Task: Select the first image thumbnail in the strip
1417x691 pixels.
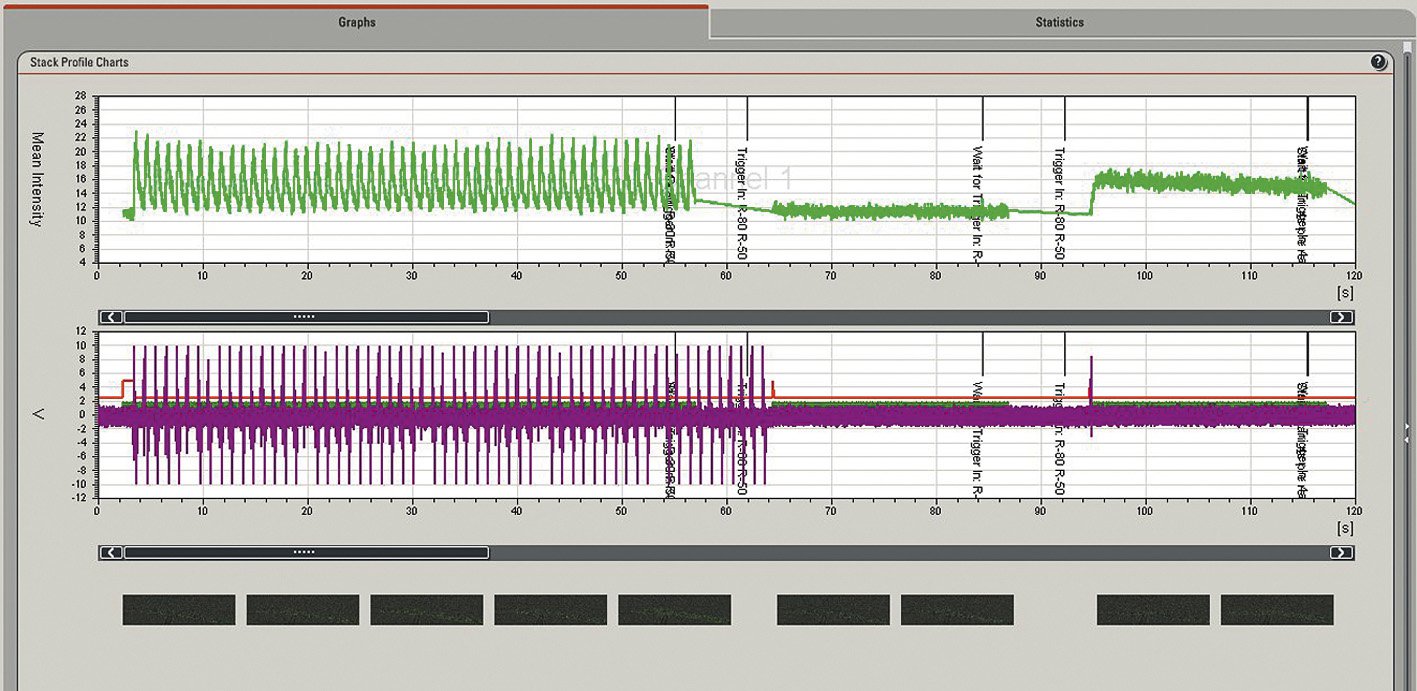Action: pos(178,610)
